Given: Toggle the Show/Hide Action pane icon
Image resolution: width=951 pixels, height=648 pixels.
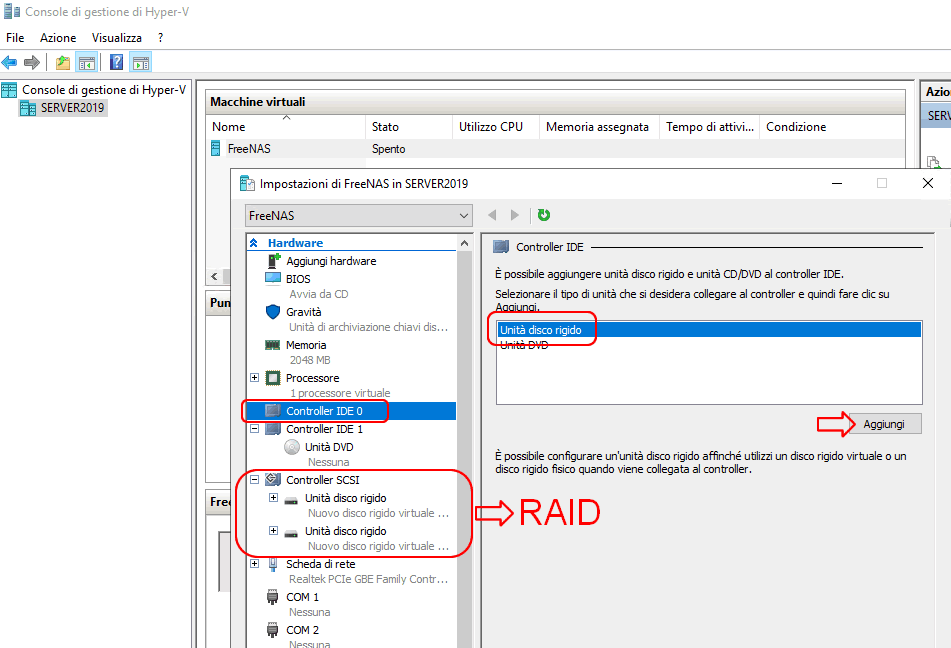Looking at the screenshot, I should click(141, 62).
